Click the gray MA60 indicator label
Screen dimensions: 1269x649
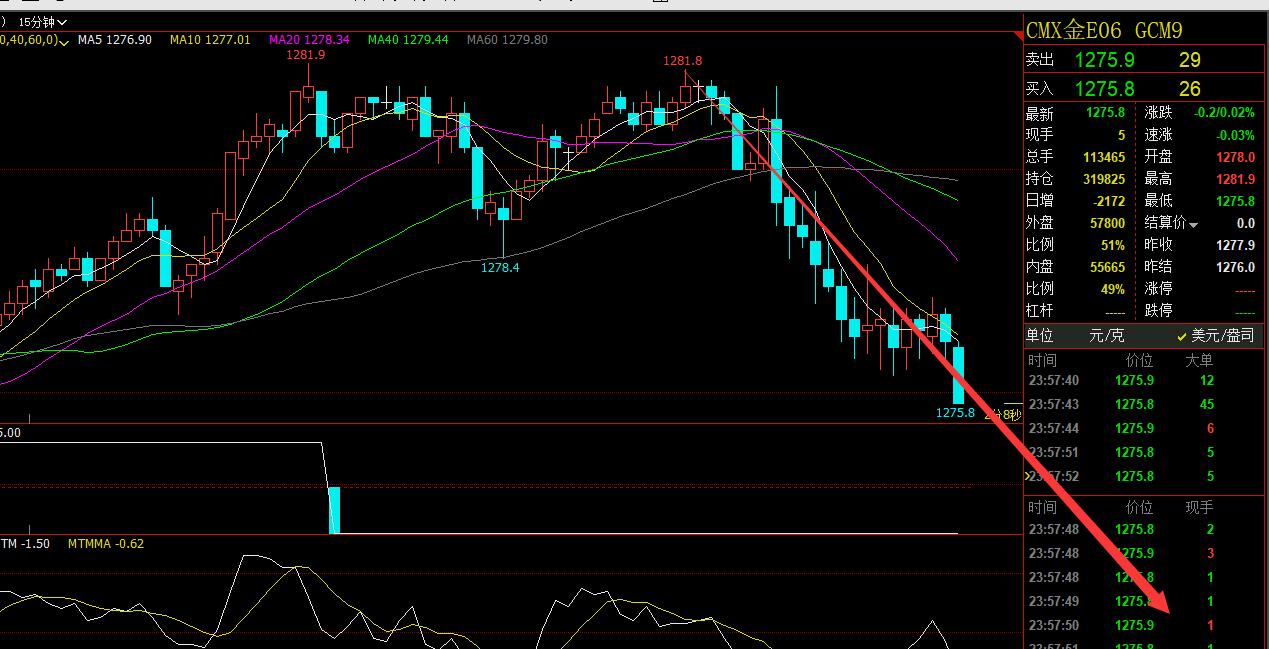507,40
